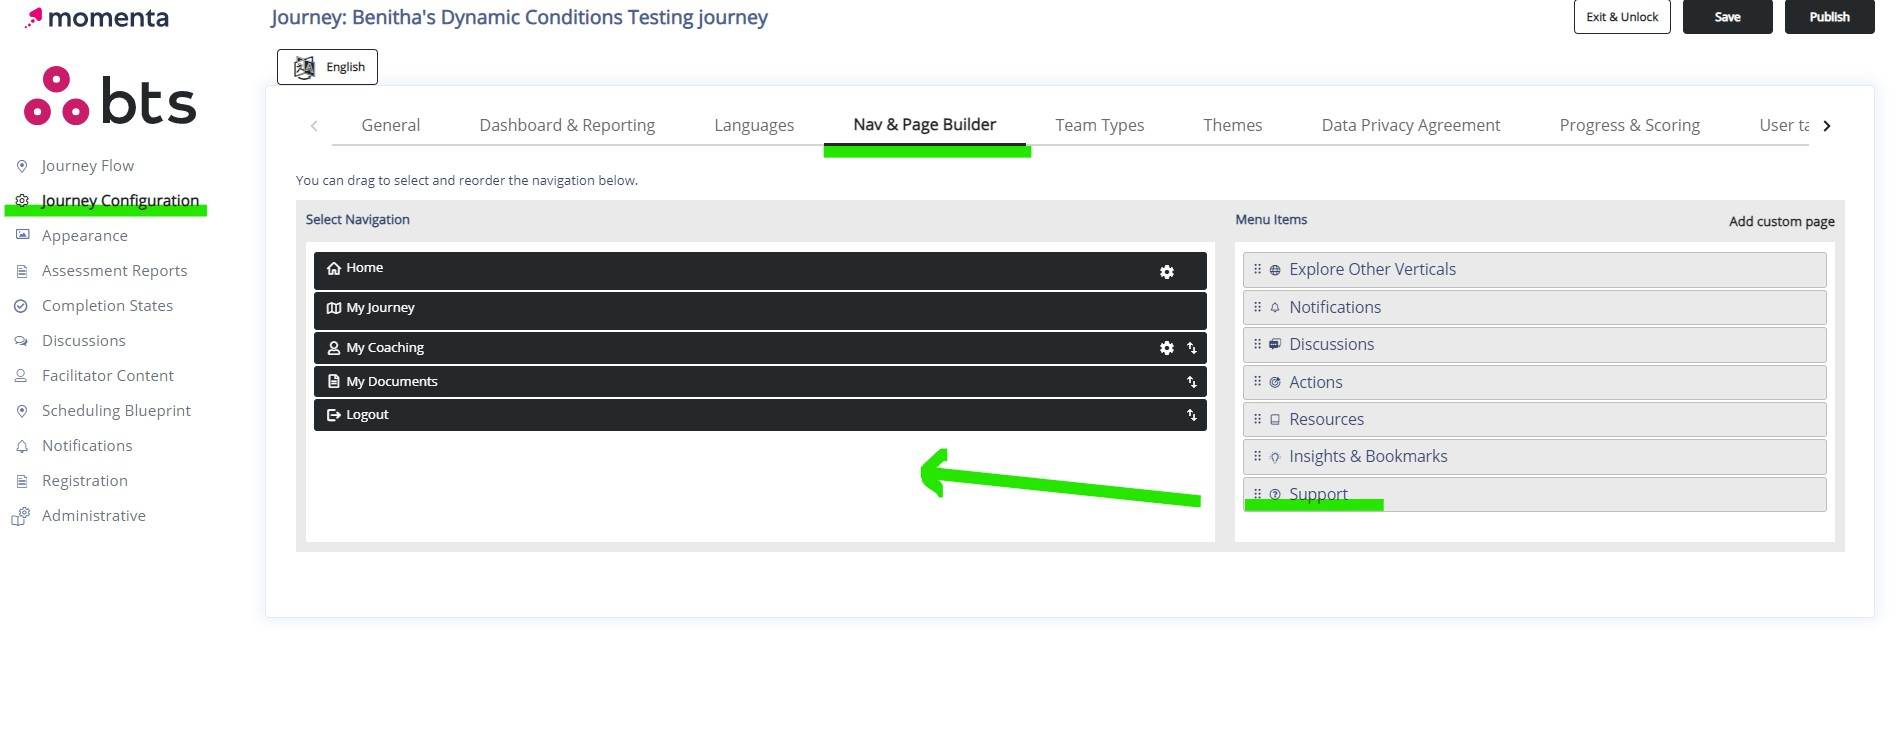
Task: Grab the Insights & Bookmarks drag handle
Action: coord(1258,456)
